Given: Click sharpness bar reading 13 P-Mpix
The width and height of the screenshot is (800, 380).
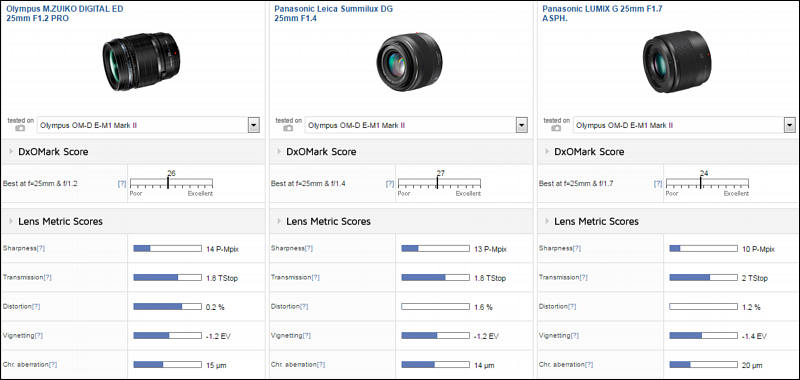Looking at the screenshot, I should 435,248.
